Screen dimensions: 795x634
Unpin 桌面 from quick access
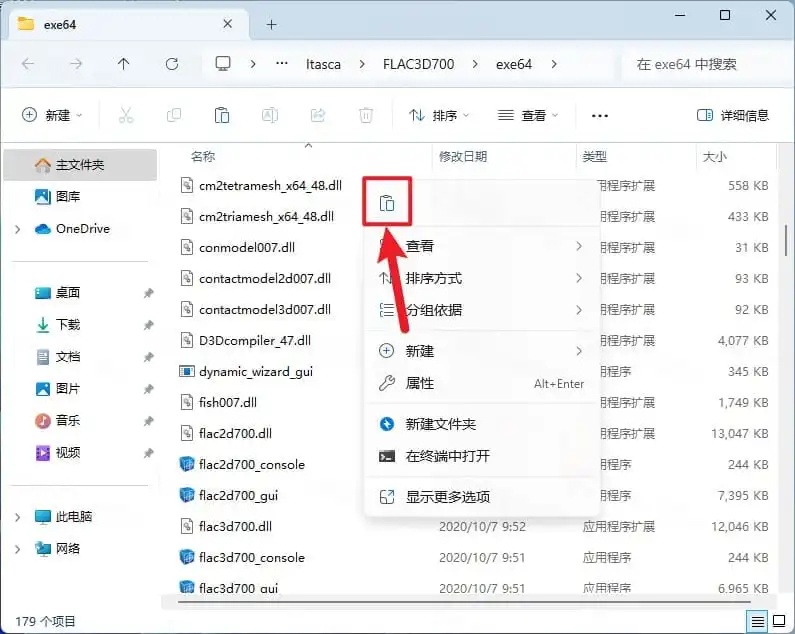click(x=148, y=293)
